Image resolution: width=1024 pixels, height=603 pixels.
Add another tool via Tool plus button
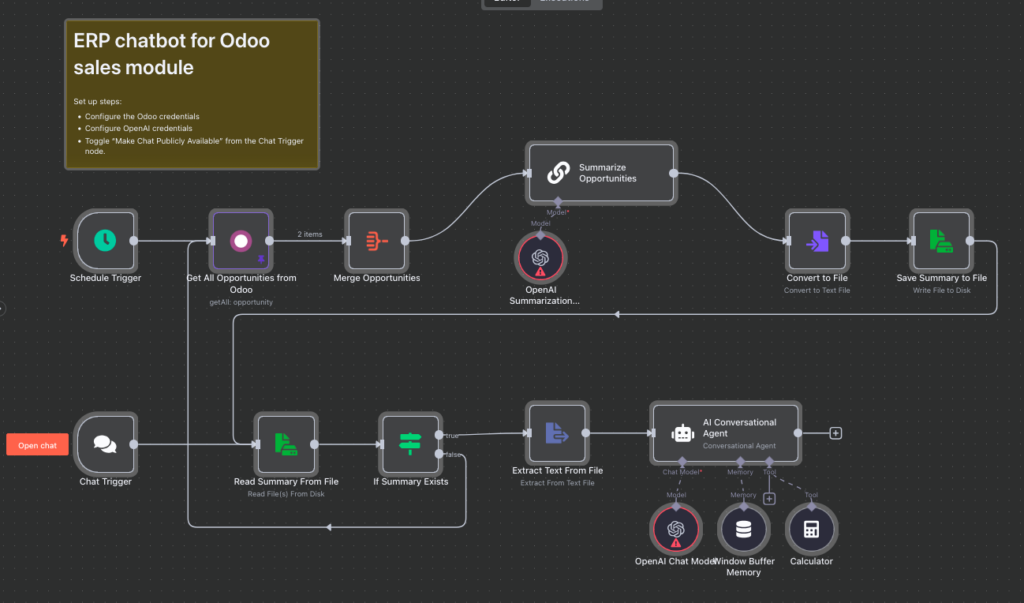coord(769,499)
